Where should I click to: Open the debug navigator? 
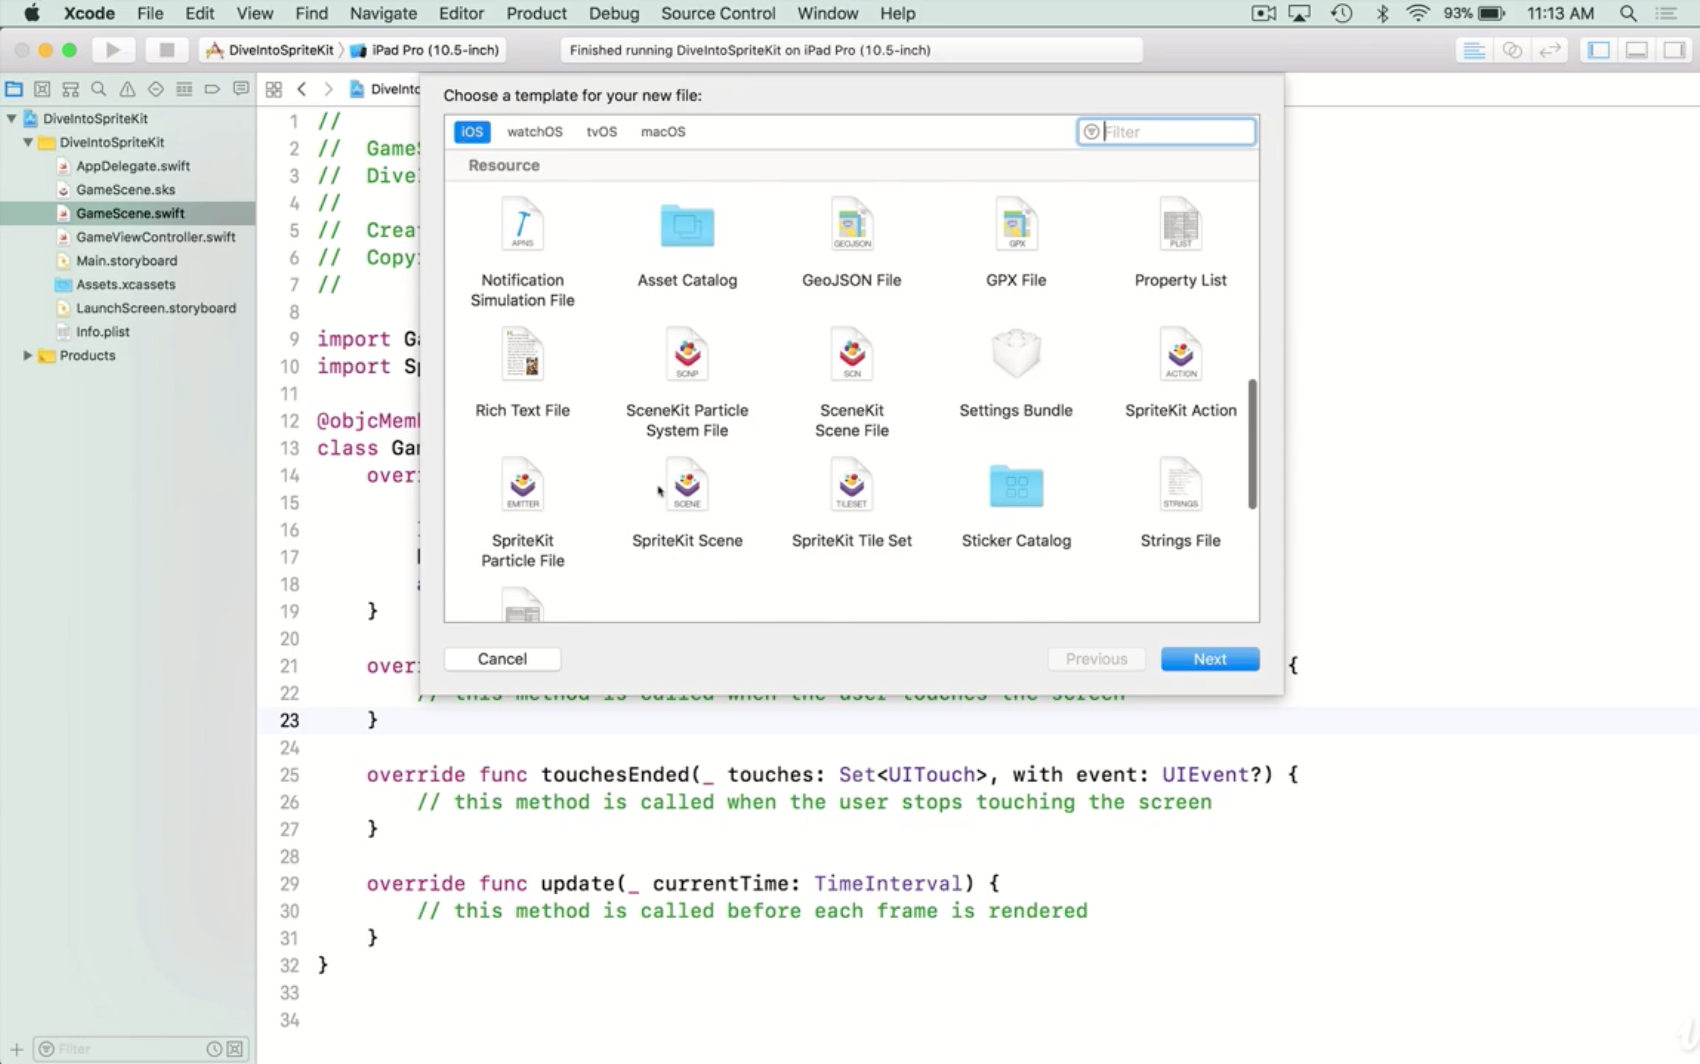[184, 89]
